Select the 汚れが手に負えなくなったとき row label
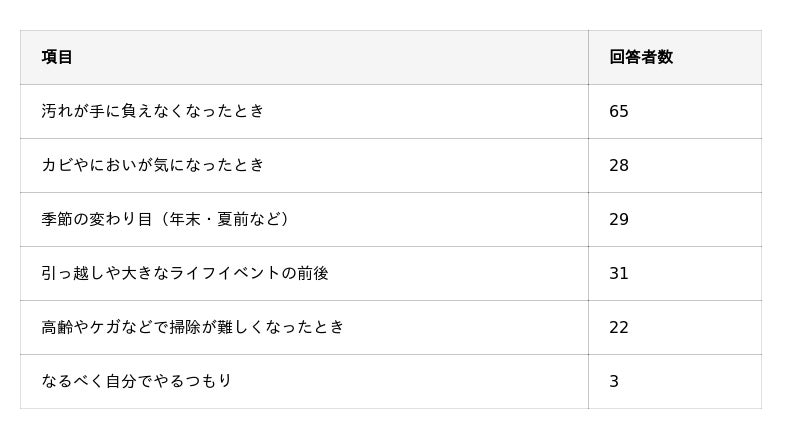This screenshot has height=439, width=800. coord(153,111)
